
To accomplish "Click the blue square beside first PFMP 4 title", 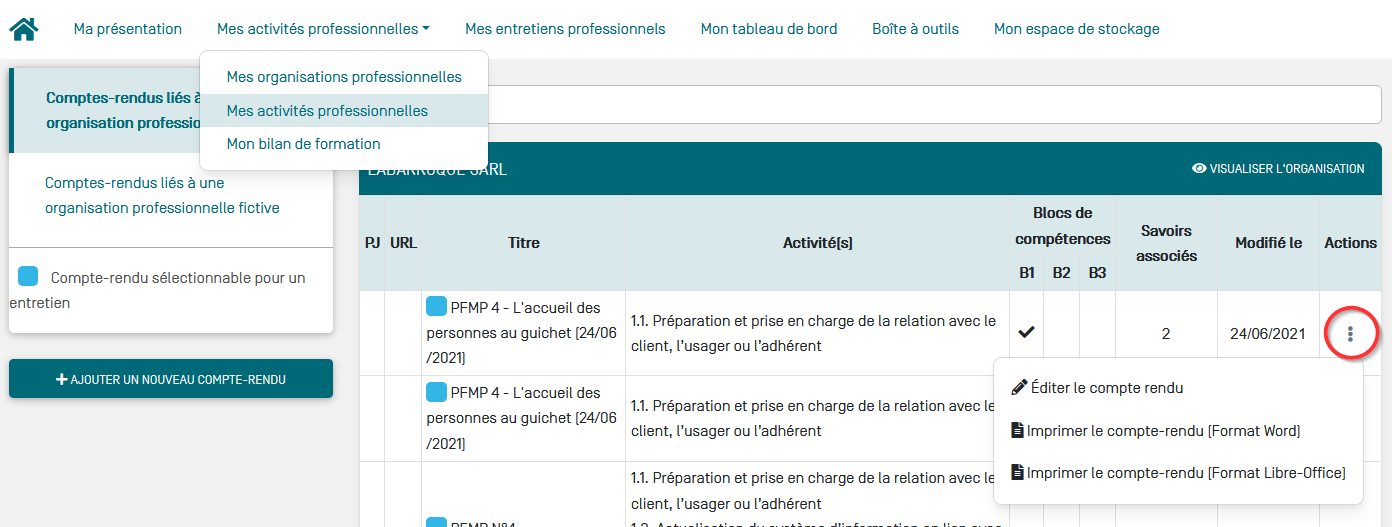I will click(x=437, y=307).
